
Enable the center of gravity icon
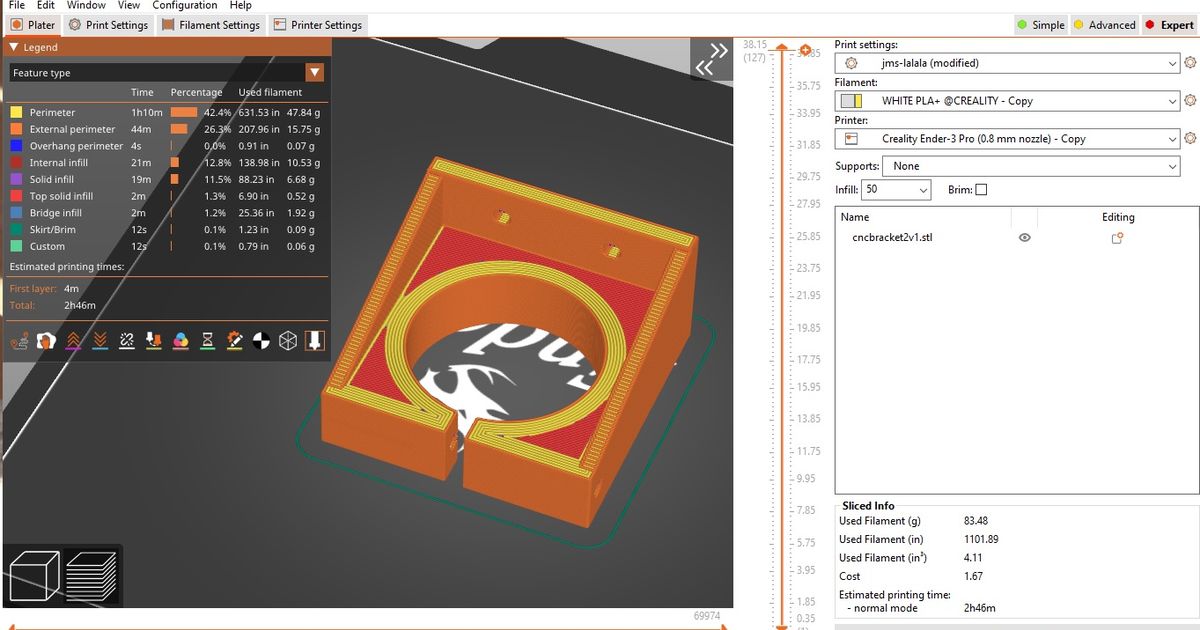[x=262, y=340]
